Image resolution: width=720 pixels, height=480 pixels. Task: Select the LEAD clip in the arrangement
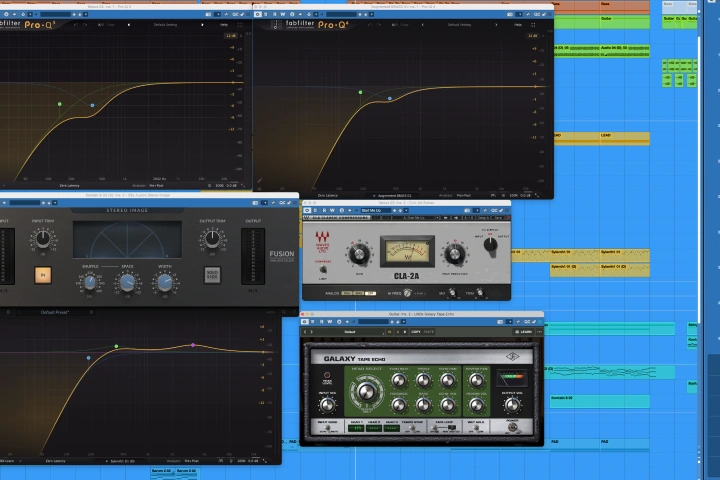pyautogui.click(x=624, y=138)
